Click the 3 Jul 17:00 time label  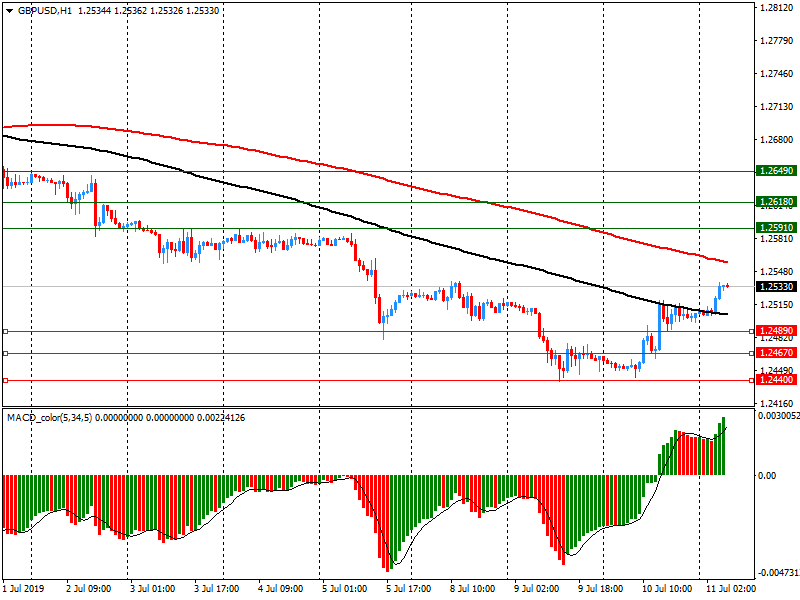pos(217,589)
